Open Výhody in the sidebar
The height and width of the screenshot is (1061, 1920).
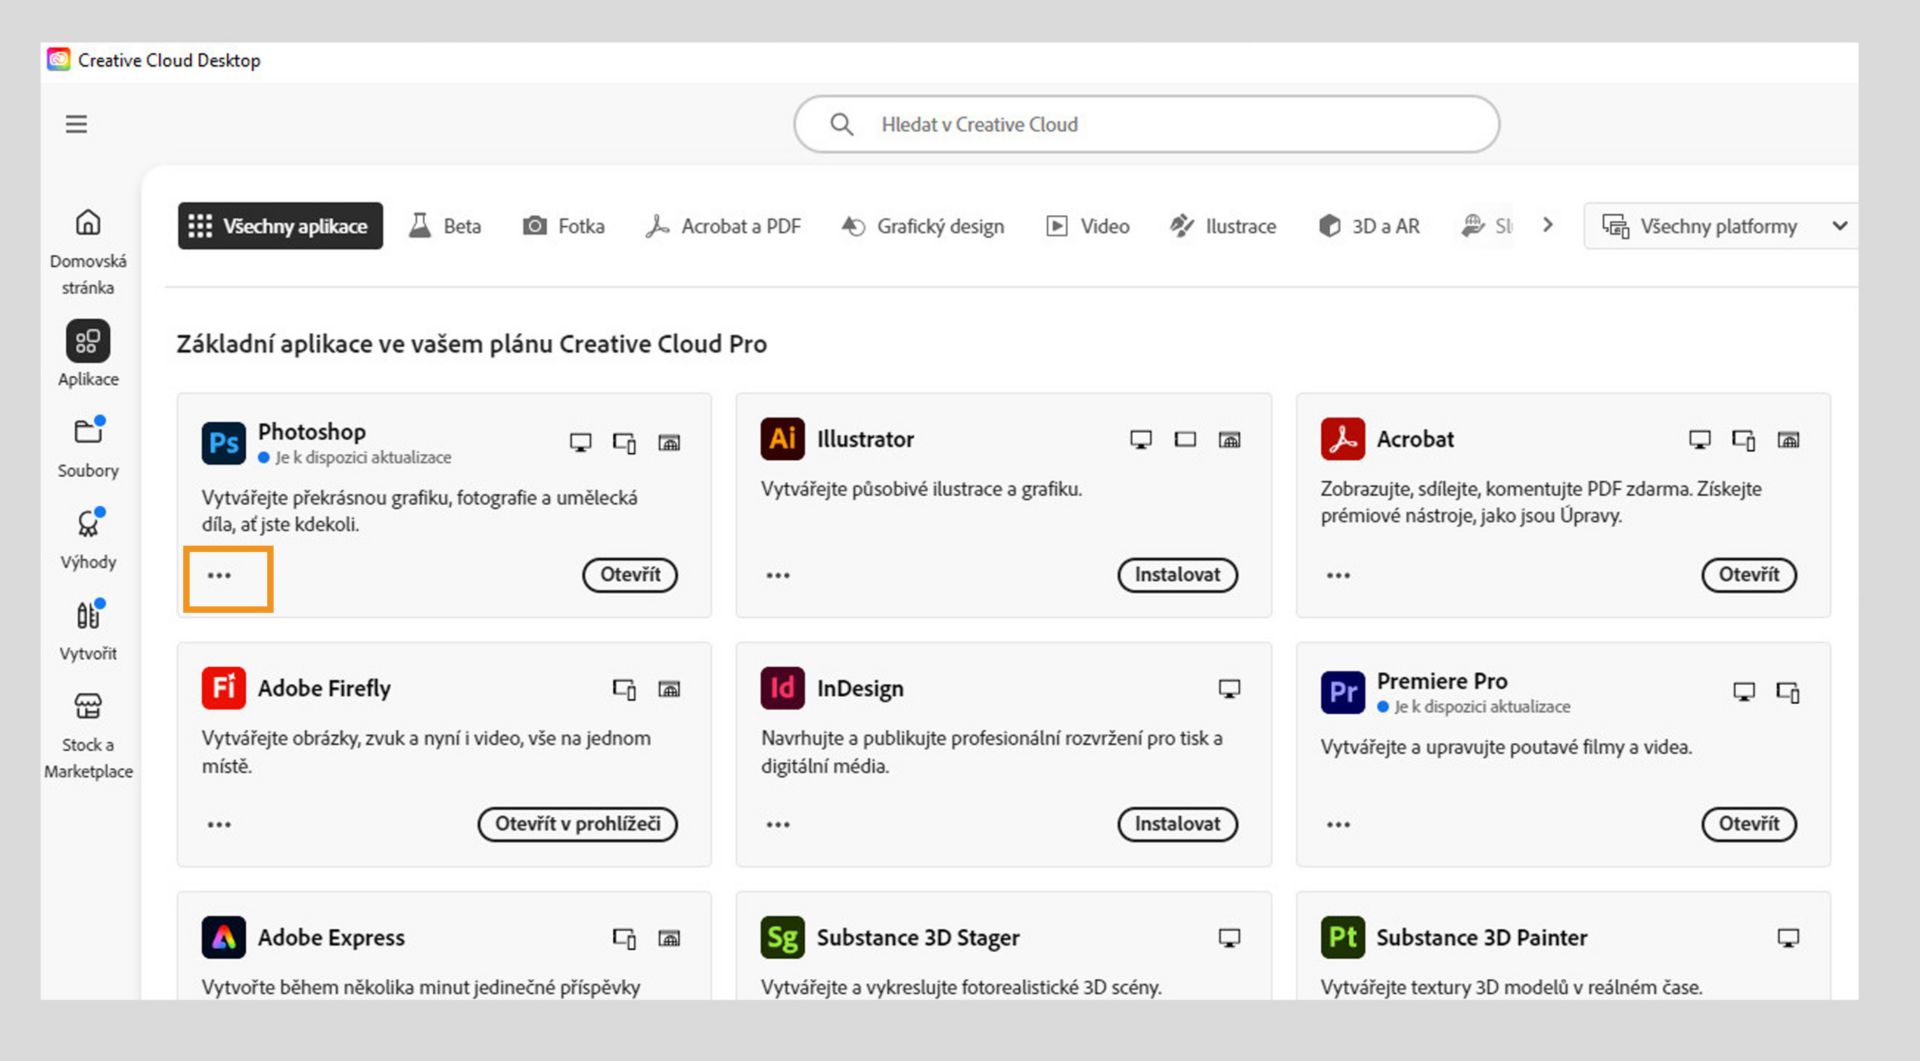tap(88, 538)
